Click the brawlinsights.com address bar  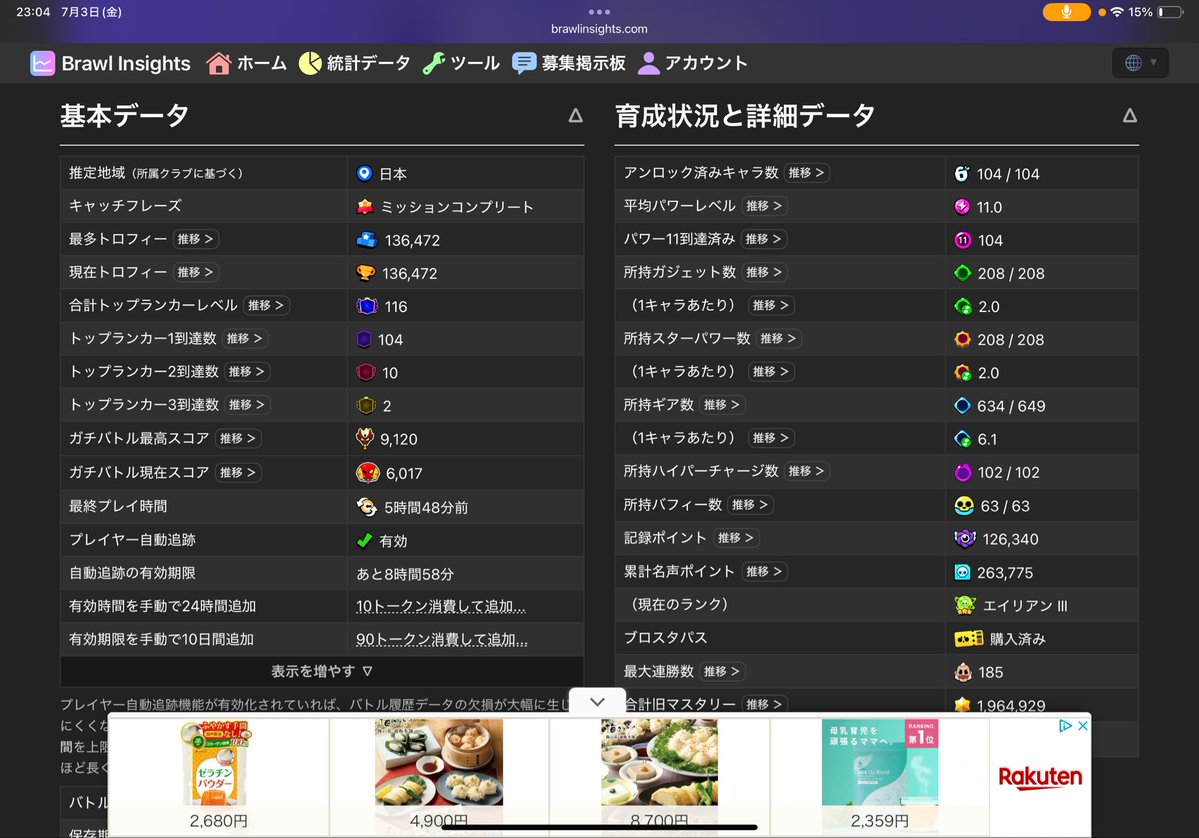[x=600, y=29]
